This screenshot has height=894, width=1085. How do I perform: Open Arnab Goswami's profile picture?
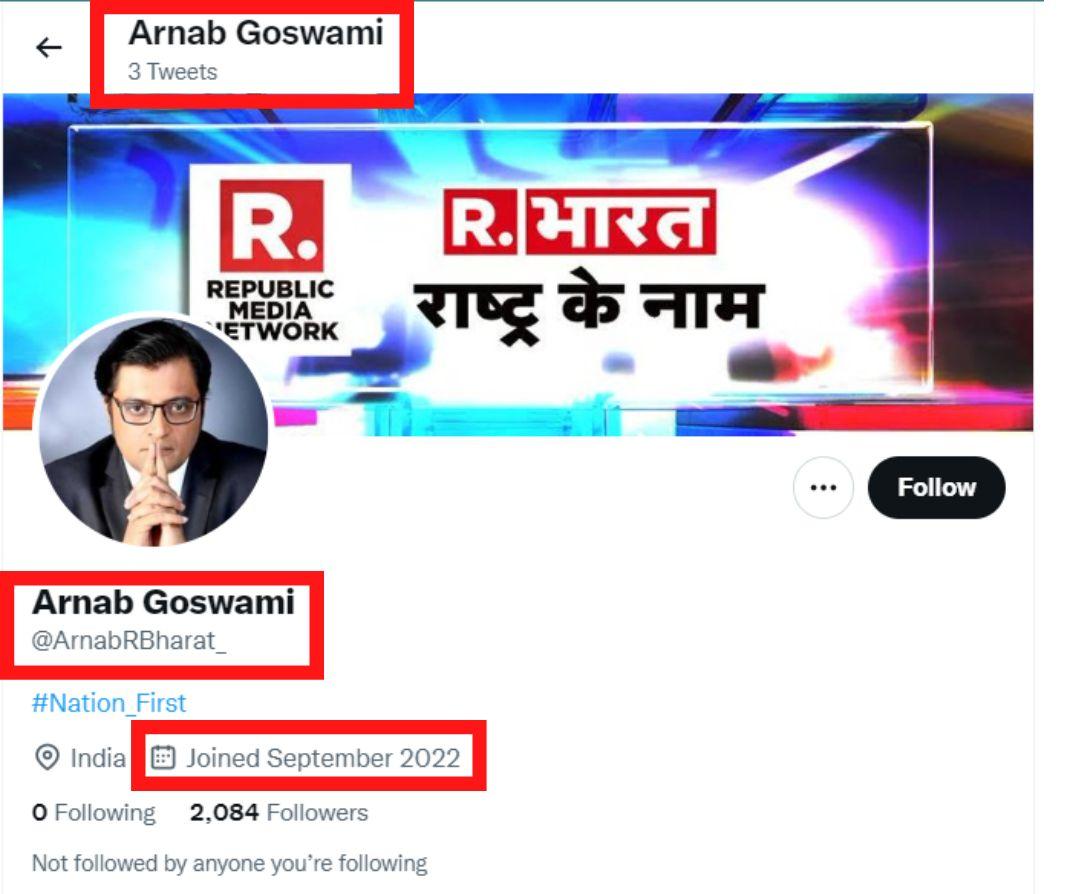tap(154, 430)
